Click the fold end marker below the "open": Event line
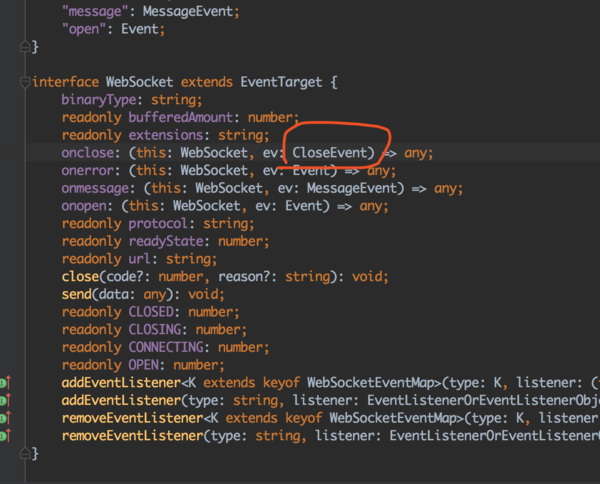 [25, 47]
